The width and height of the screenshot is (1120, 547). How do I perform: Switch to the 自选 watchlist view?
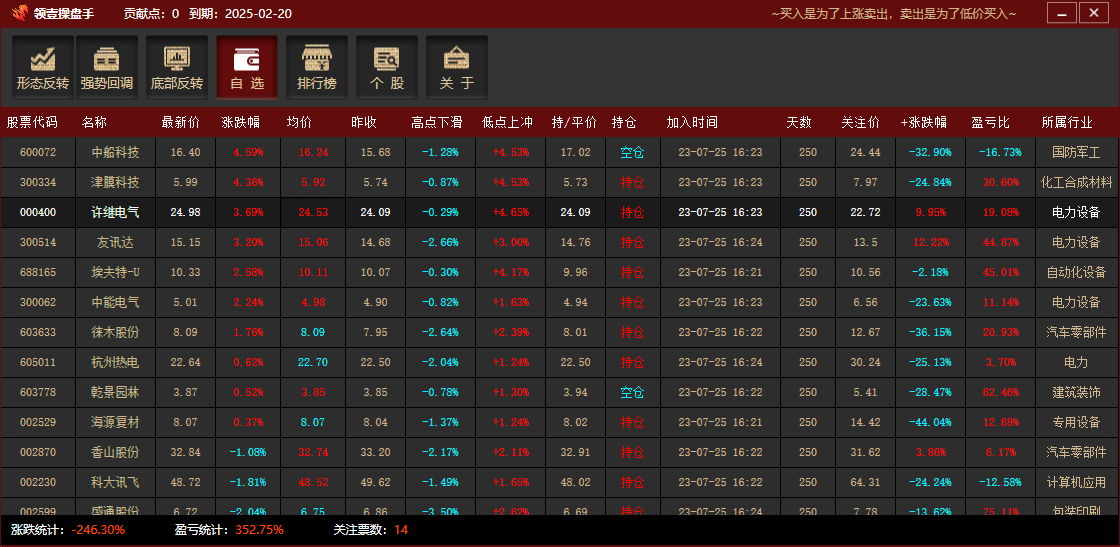pyautogui.click(x=247, y=68)
